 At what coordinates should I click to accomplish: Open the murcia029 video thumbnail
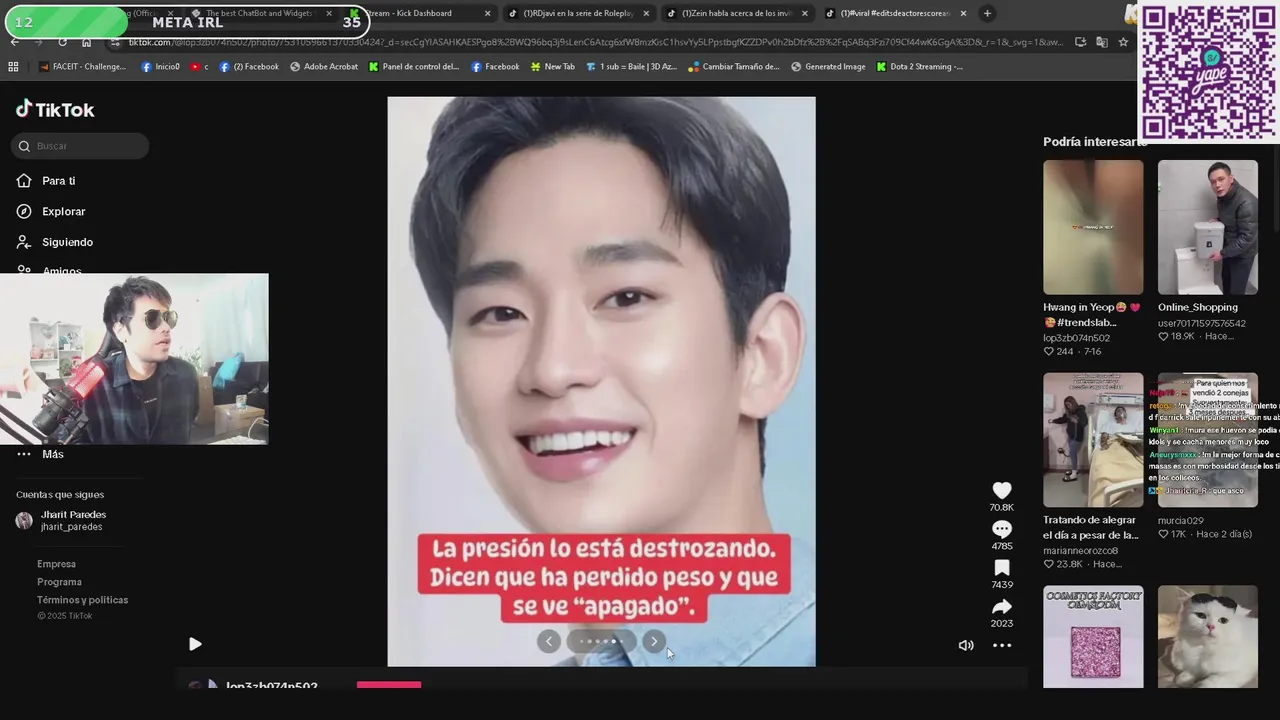[1208, 440]
